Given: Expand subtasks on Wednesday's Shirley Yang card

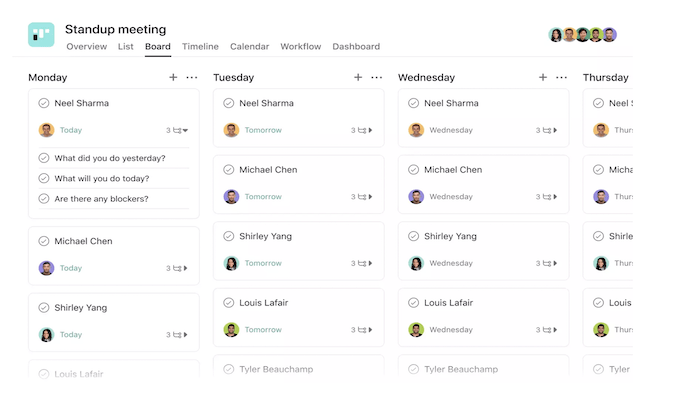Looking at the screenshot, I should click(x=555, y=264).
